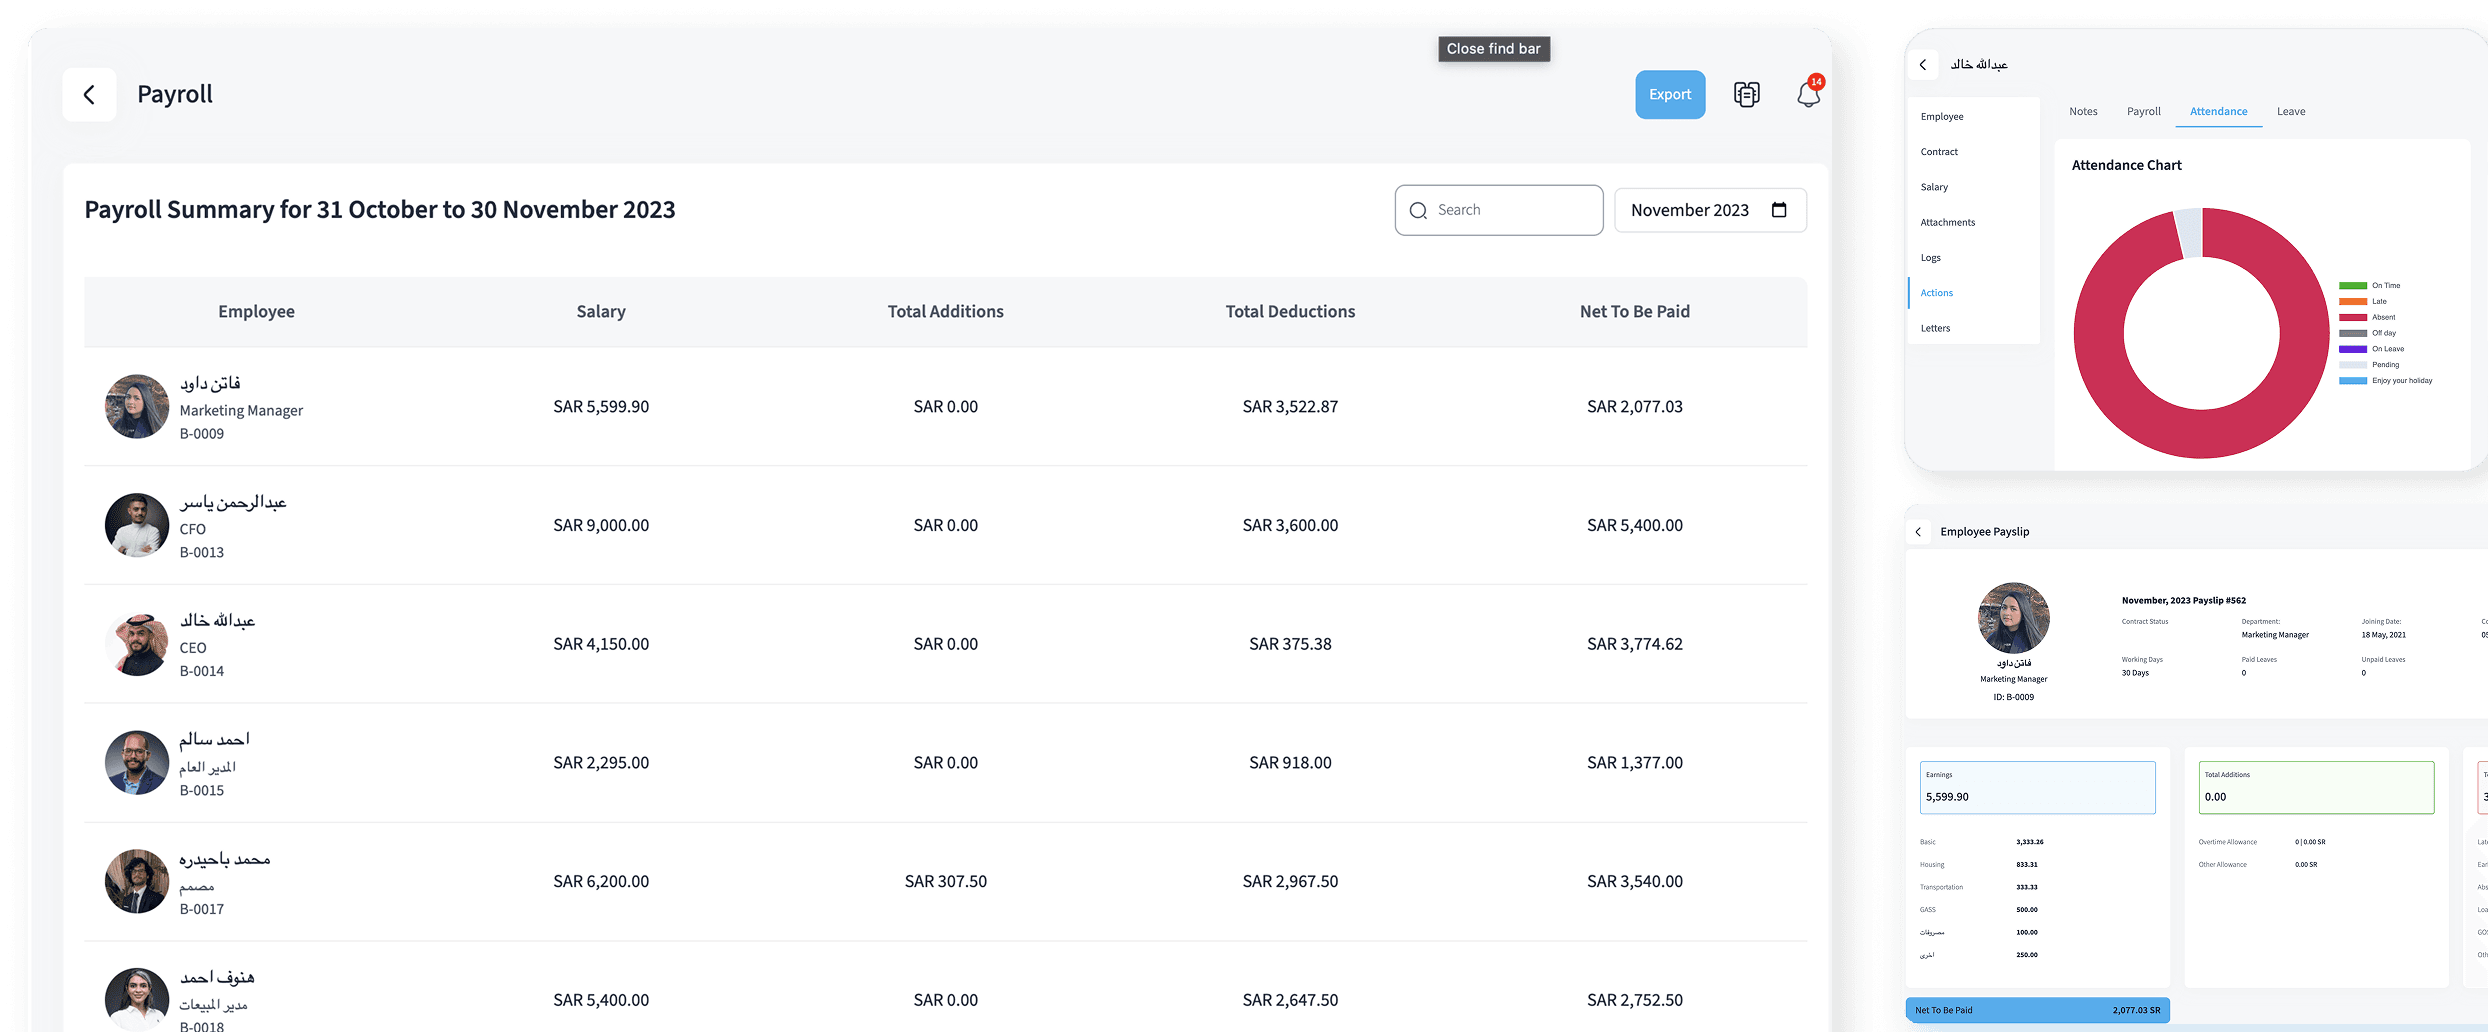2488x1032 pixels.
Task: Open the Notes tab
Action: point(2083,112)
